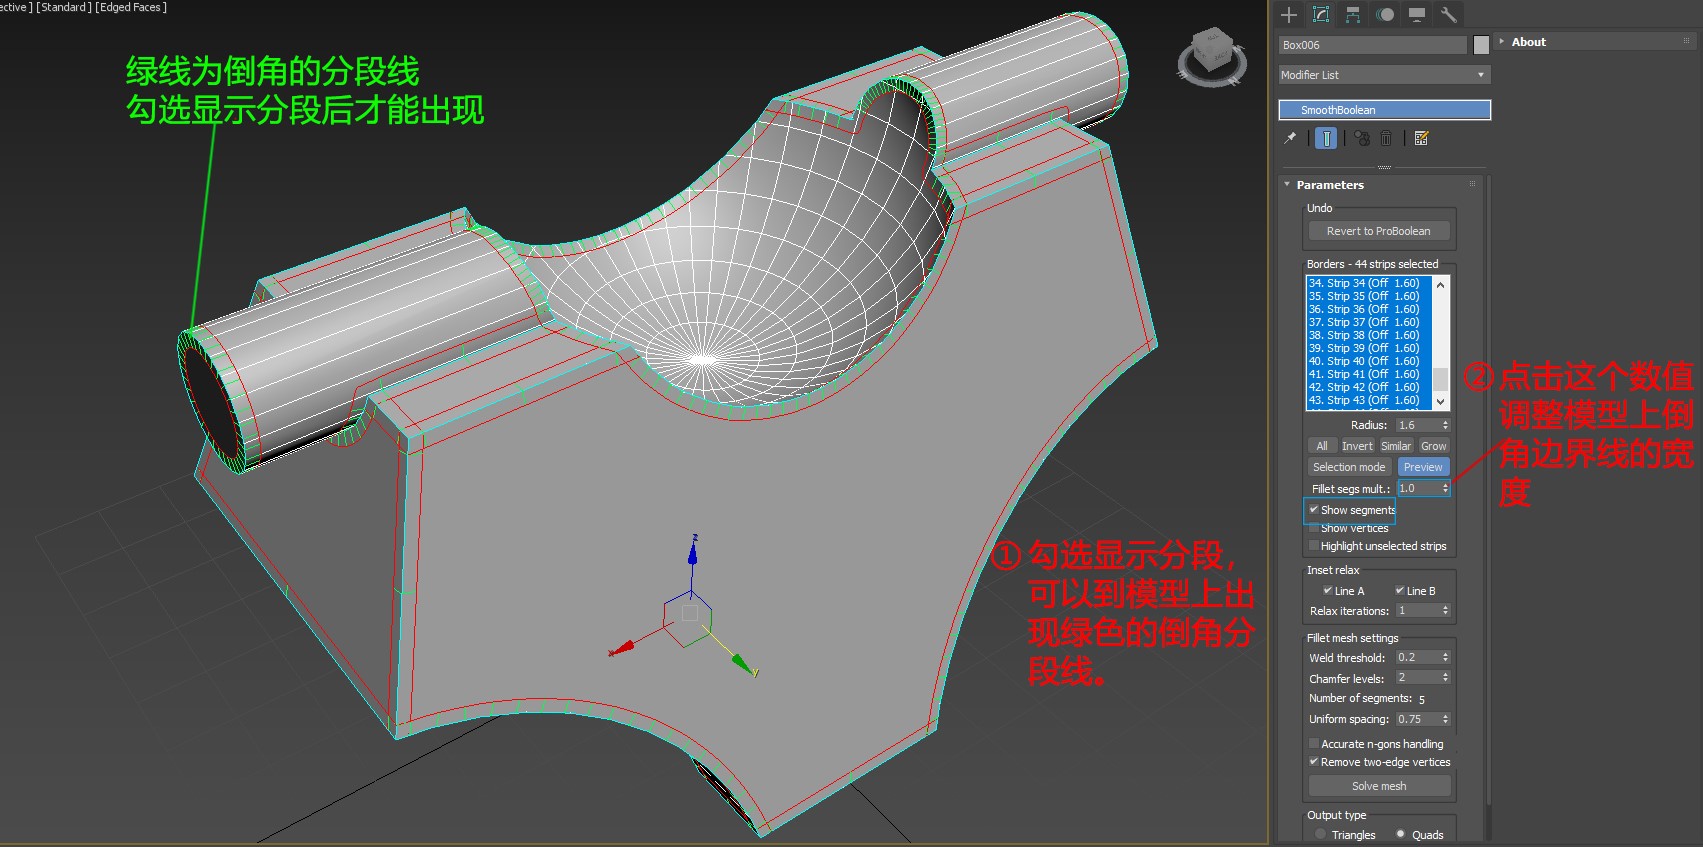The image size is (1703, 847).
Task: Open the Modifier List dropdown
Action: click(1384, 75)
